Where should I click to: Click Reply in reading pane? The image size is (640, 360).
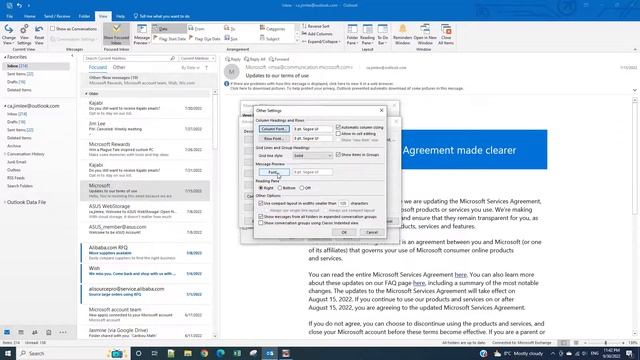point(233,60)
